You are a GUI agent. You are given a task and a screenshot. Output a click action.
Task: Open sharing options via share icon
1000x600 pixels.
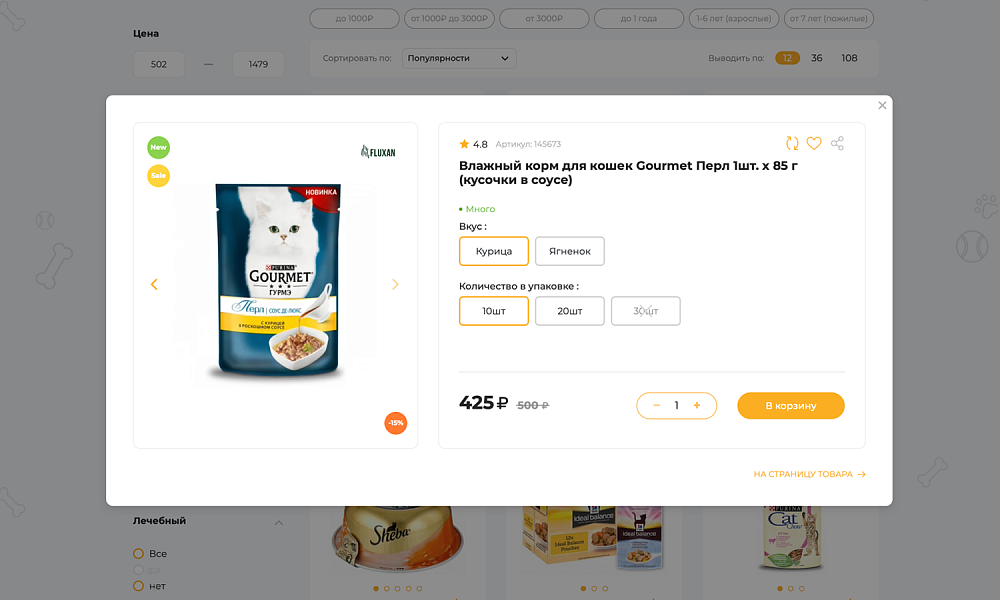point(837,143)
